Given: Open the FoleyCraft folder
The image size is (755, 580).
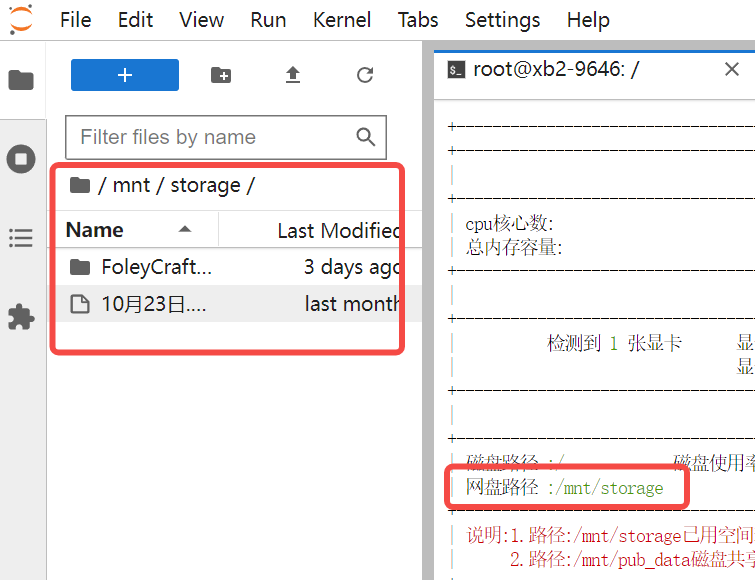Looking at the screenshot, I should (x=157, y=267).
